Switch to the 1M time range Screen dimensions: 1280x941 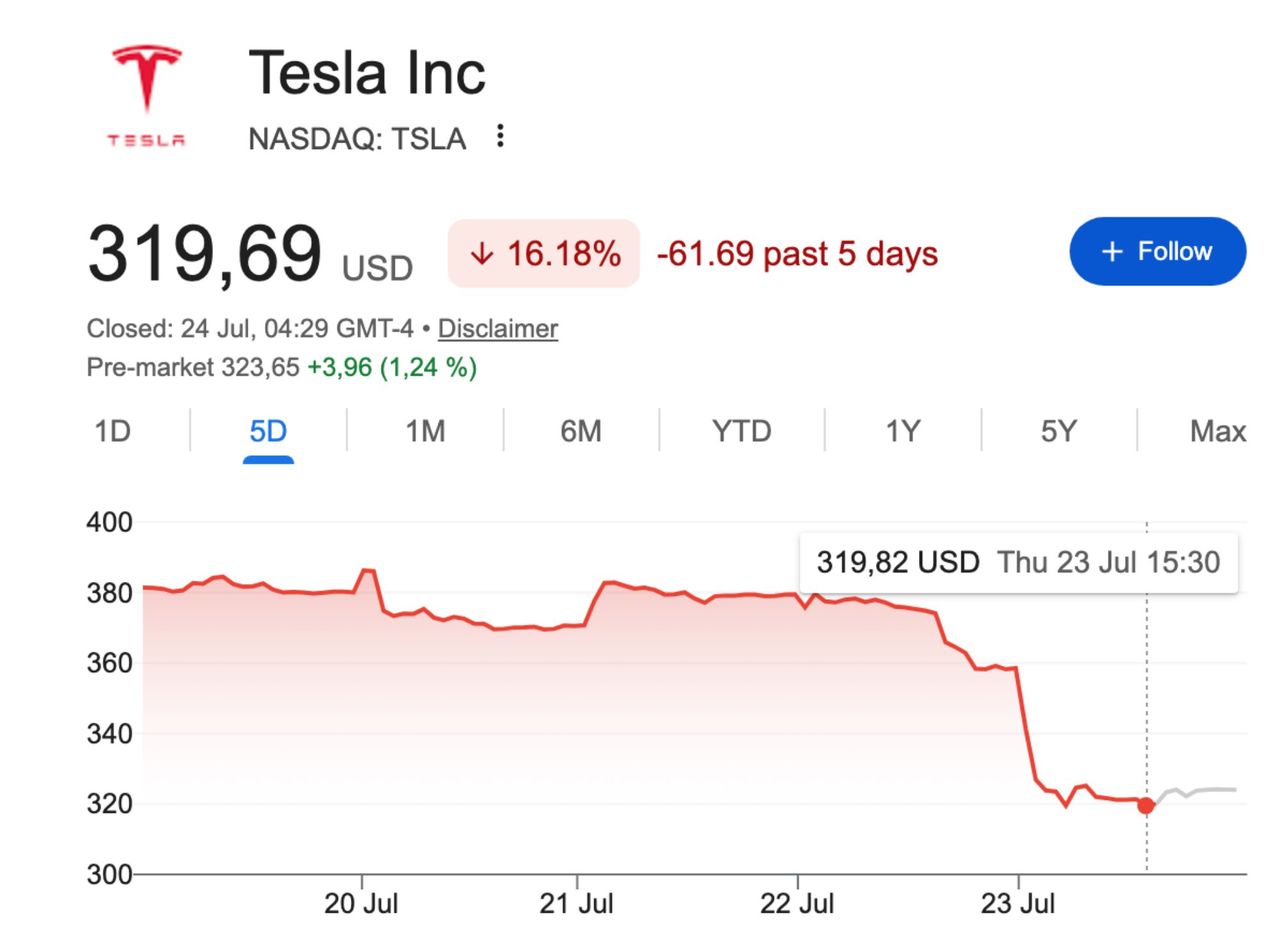coord(425,431)
